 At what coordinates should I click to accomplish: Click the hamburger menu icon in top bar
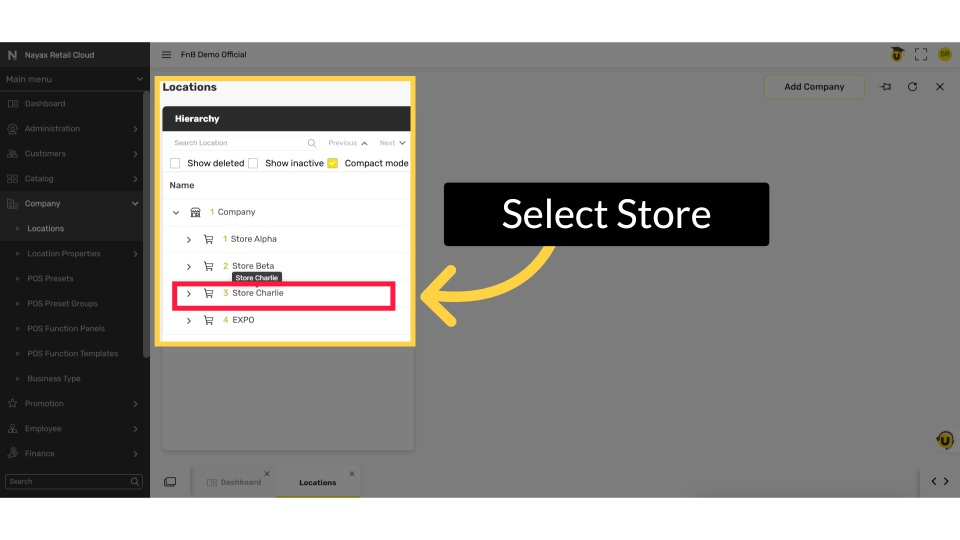point(167,55)
